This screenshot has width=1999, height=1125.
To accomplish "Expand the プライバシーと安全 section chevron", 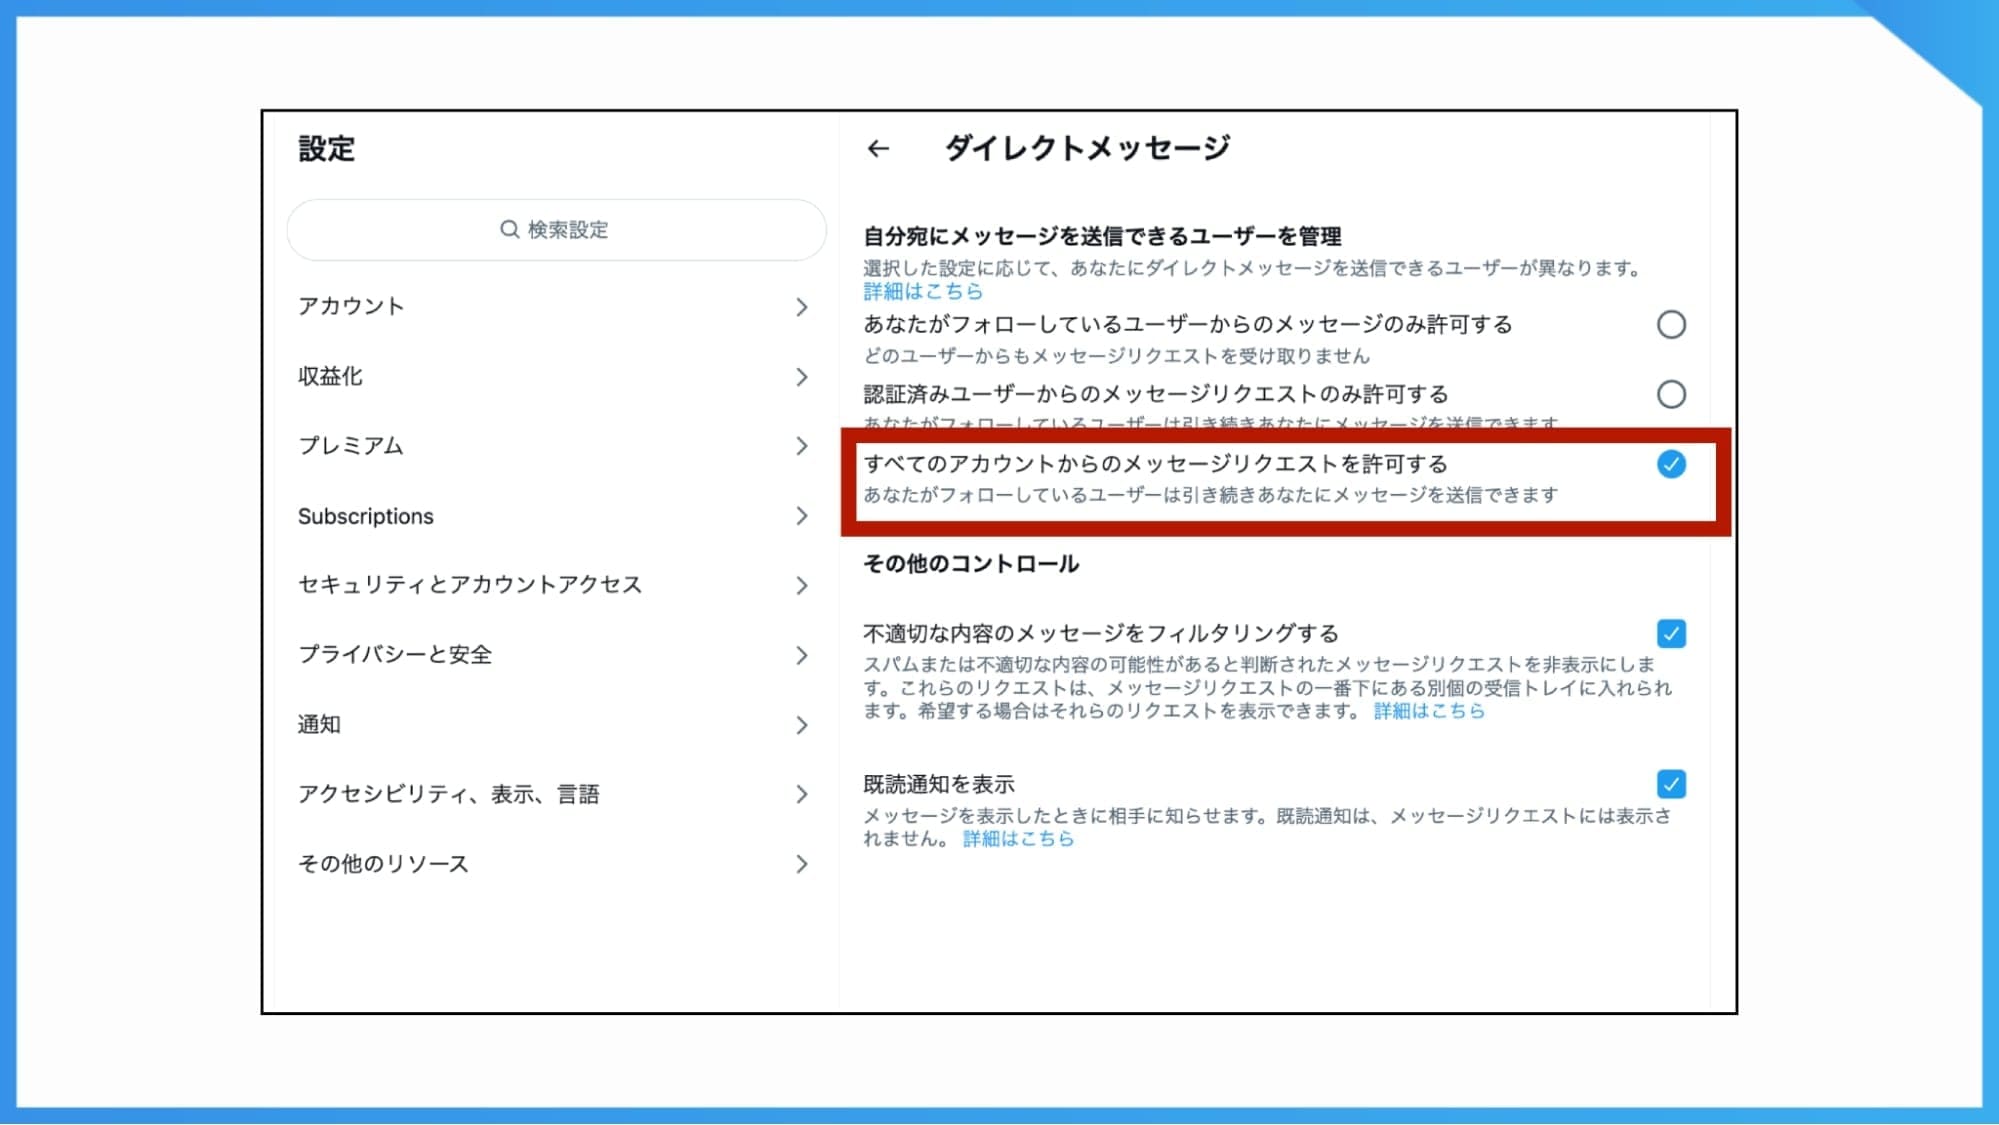I will tap(802, 655).
